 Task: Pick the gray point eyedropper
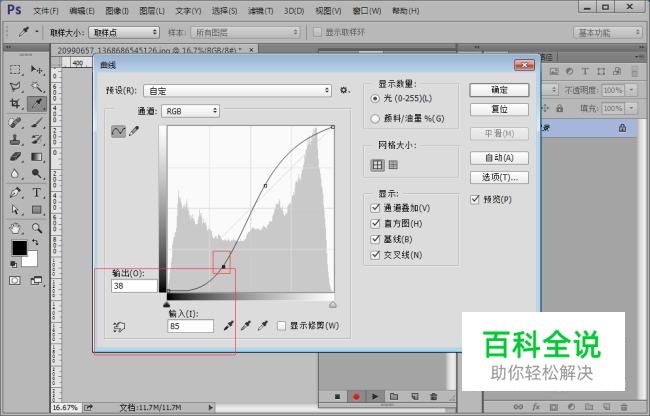246,326
